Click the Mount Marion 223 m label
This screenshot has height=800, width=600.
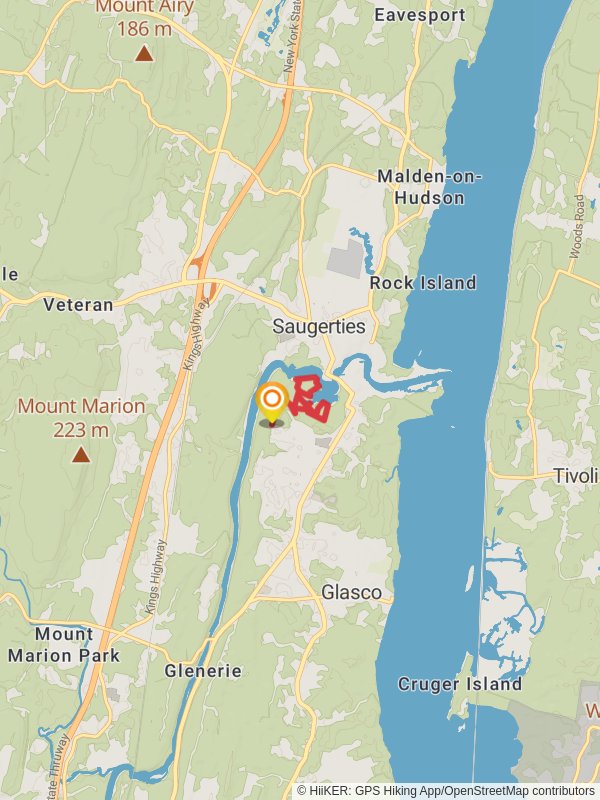81,418
